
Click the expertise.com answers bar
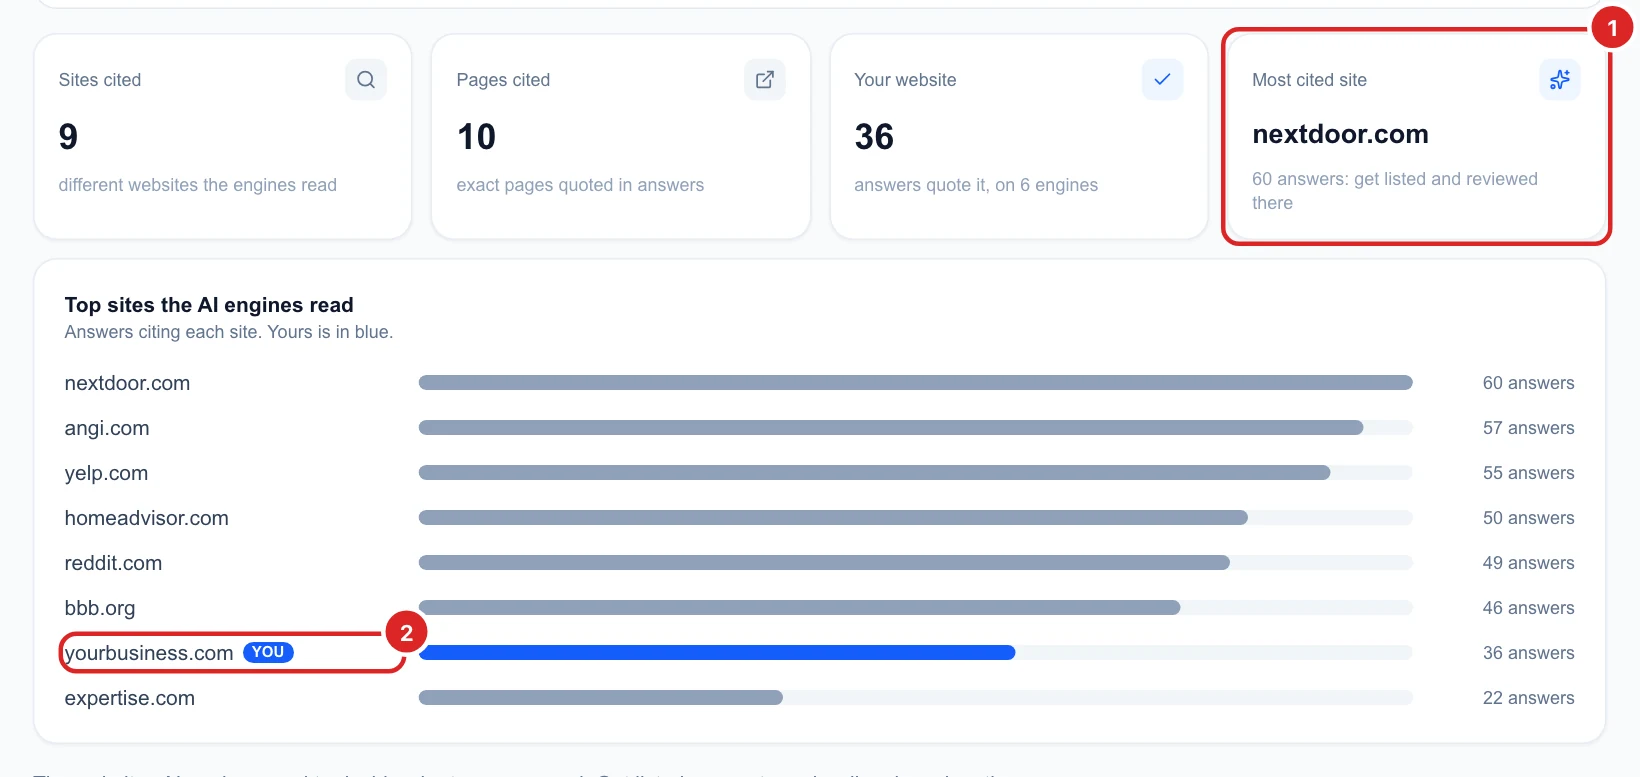[x=601, y=698]
